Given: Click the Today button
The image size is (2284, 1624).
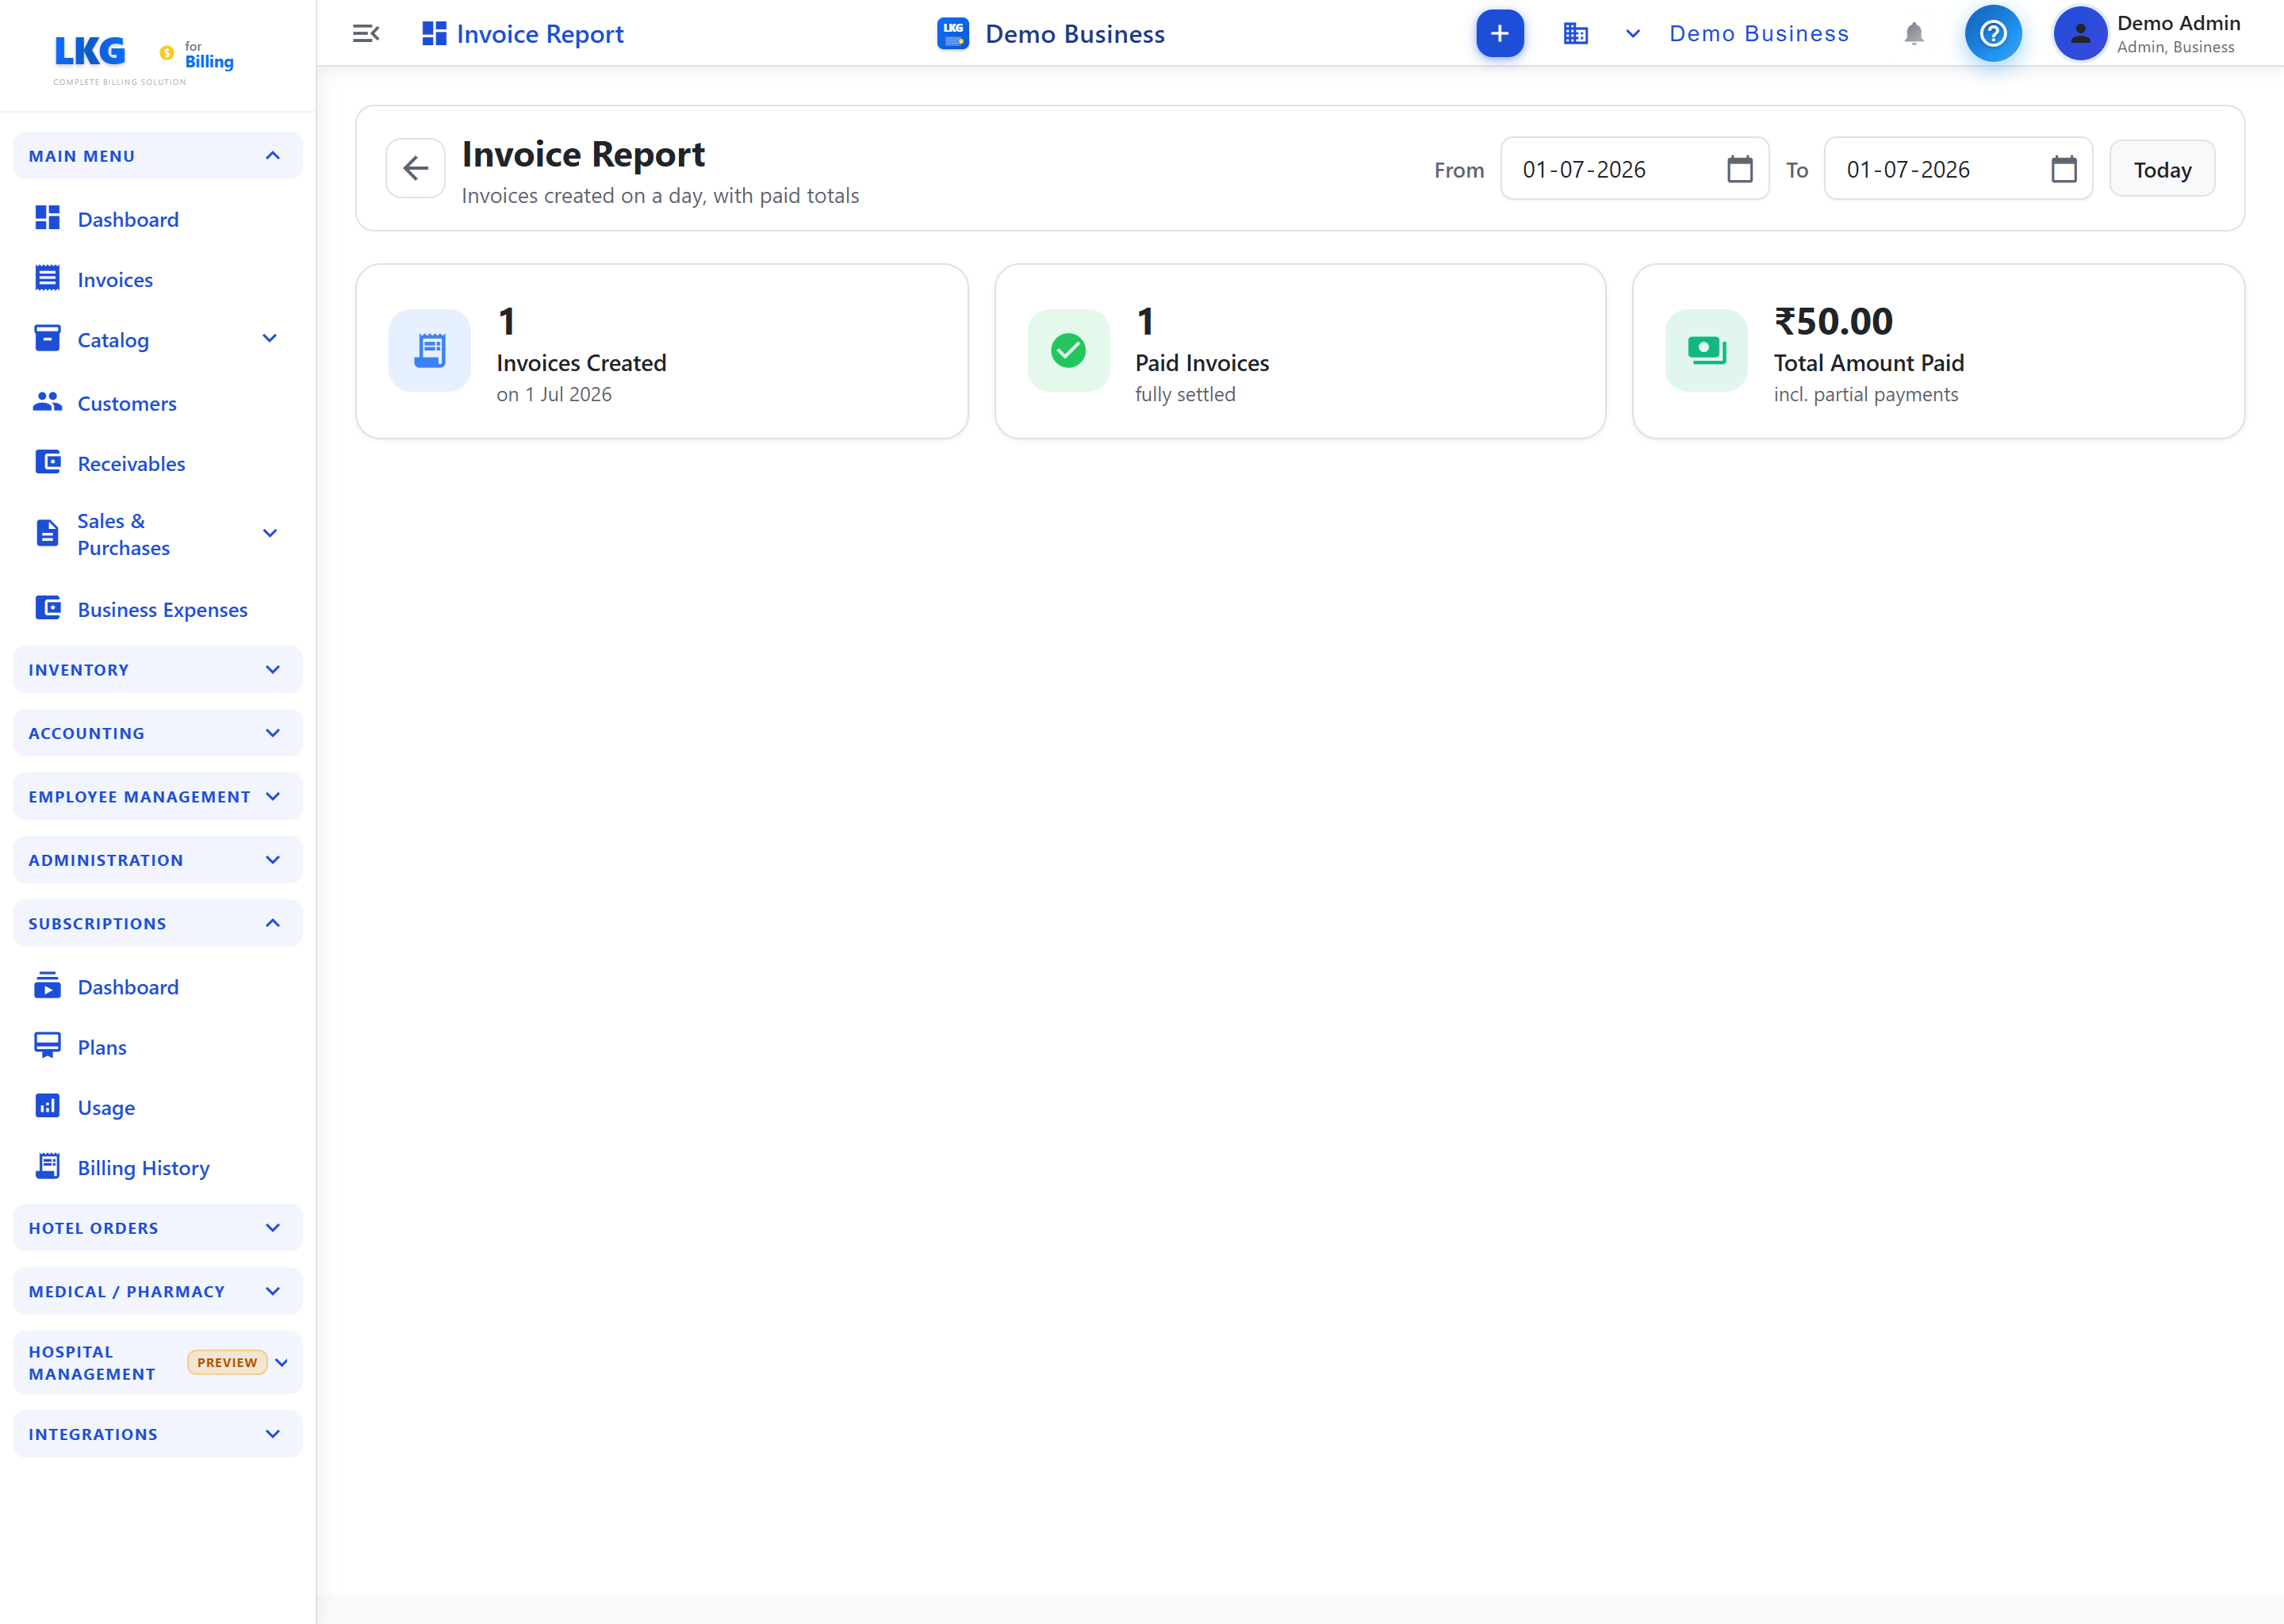Looking at the screenshot, I should pyautogui.click(x=2161, y=169).
